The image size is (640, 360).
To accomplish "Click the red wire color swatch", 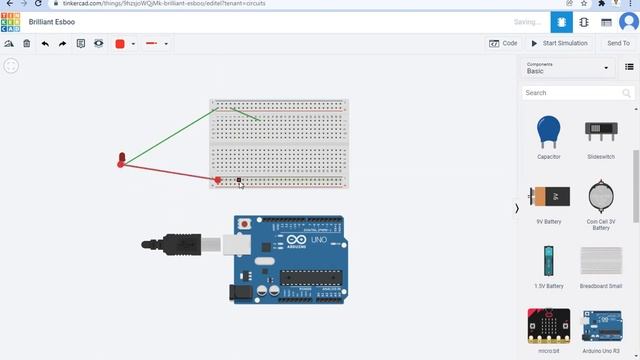I will (x=120, y=44).
